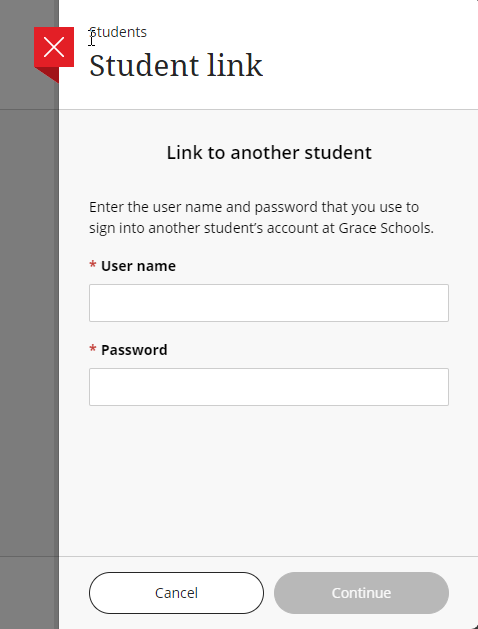Click footer space between Cancel and Continue
Image resolution: width=478 pixels, height=629 pixels.
pos(269,593)
